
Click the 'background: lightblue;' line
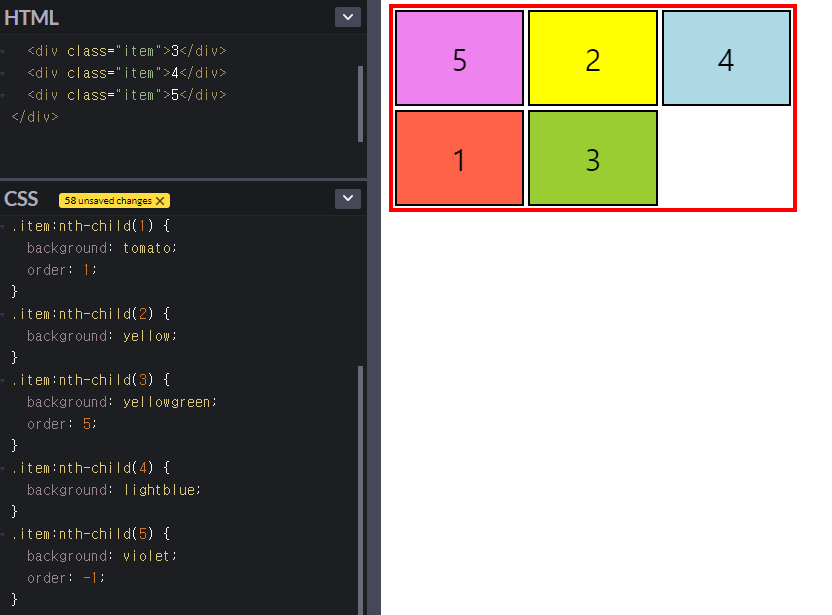tap(114, 490)
